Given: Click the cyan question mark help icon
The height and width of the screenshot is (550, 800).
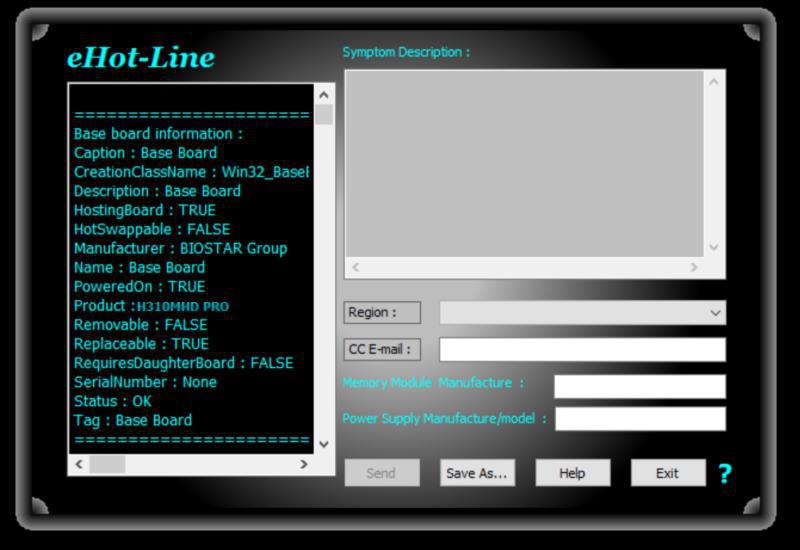Looking at the screenshot, I should pos(725,473).
